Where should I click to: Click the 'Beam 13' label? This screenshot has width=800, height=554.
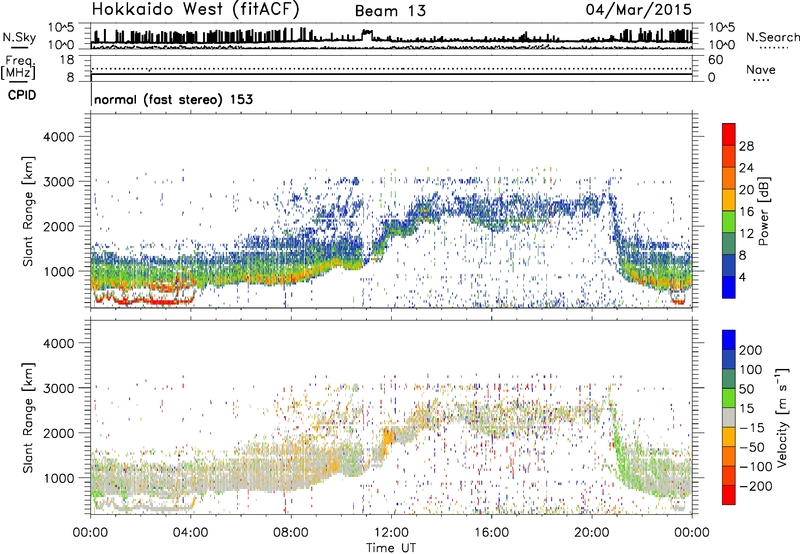(x=390, y=11)
